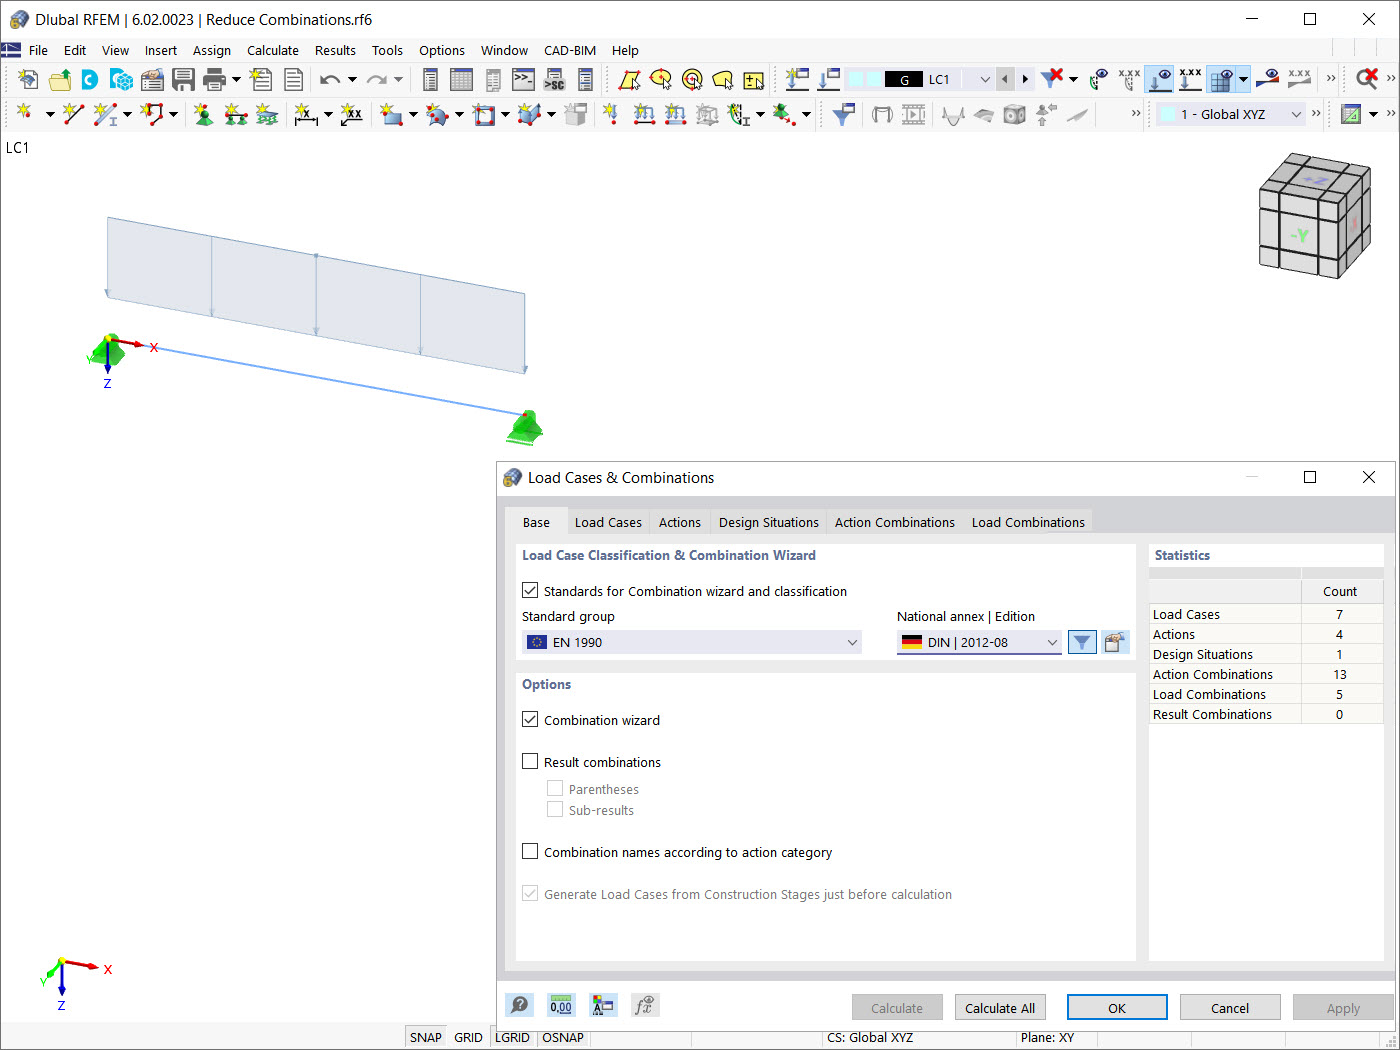Toggle the Combination wizard checkbox
Viewport: 1400px width, 1050px height.
(x=530, y=719)
